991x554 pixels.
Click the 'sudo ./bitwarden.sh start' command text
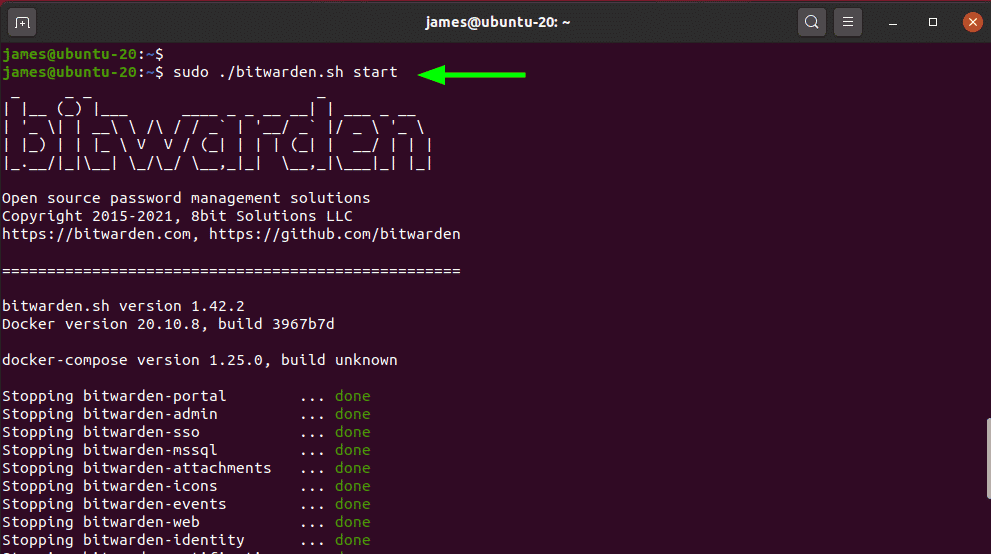(x=285, y=72)
